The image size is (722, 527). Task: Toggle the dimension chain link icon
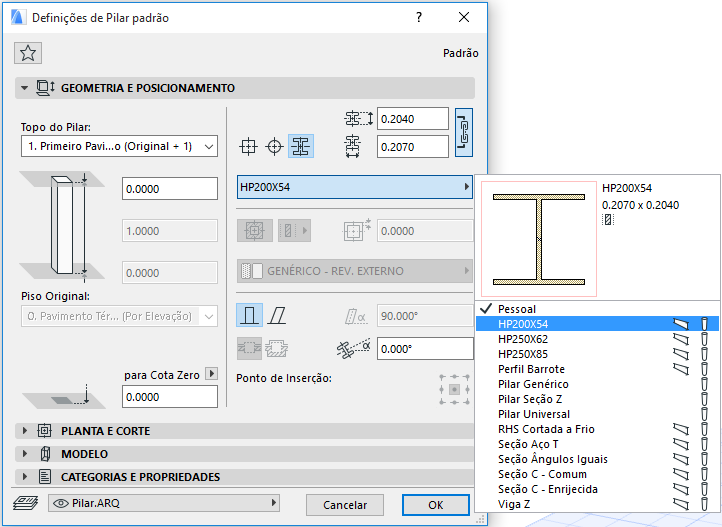pos(464,133)
